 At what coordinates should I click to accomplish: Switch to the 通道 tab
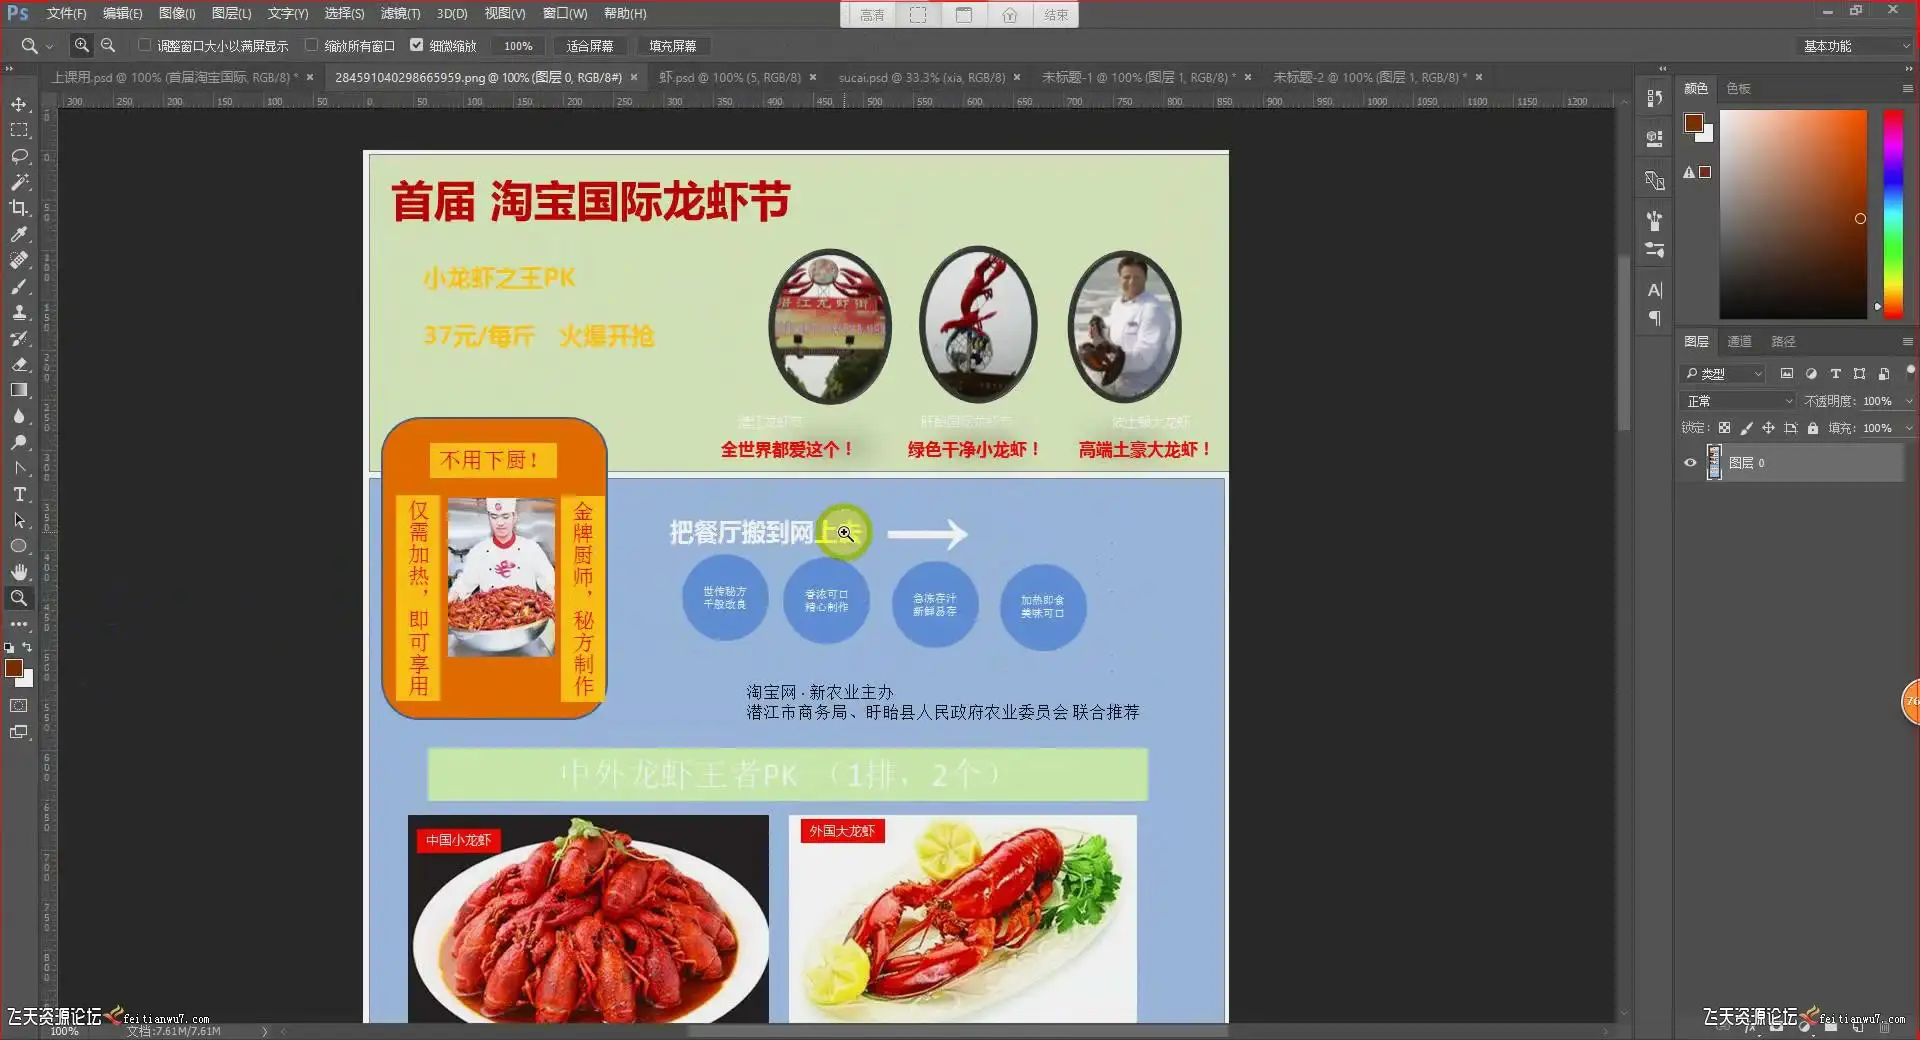coord(1739,342)
